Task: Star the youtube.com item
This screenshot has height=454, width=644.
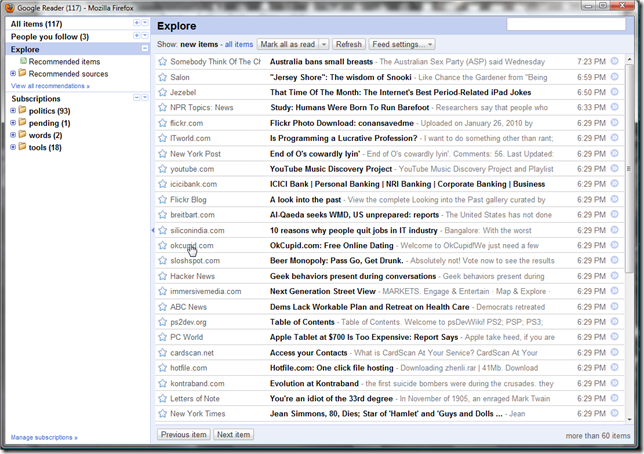Action: click(x=163, y=169)
